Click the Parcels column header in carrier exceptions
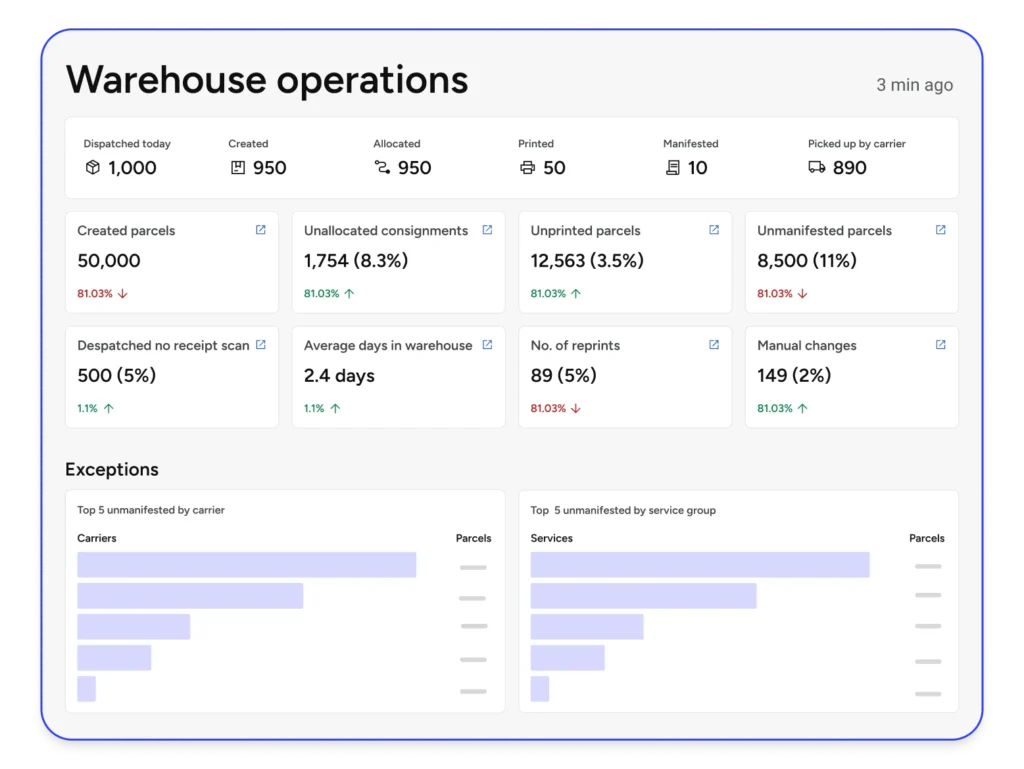1024x769 pixels. [473, 538]
